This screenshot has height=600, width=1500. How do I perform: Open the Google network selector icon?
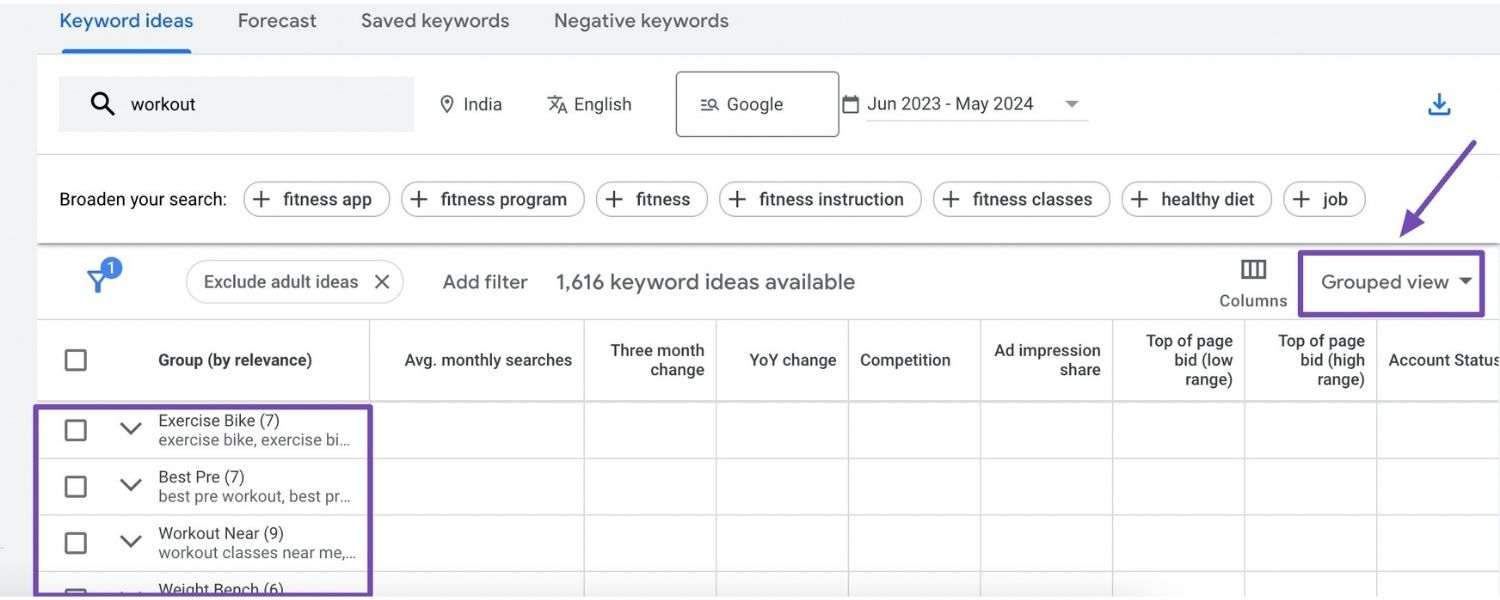click(x=710, y=103)
